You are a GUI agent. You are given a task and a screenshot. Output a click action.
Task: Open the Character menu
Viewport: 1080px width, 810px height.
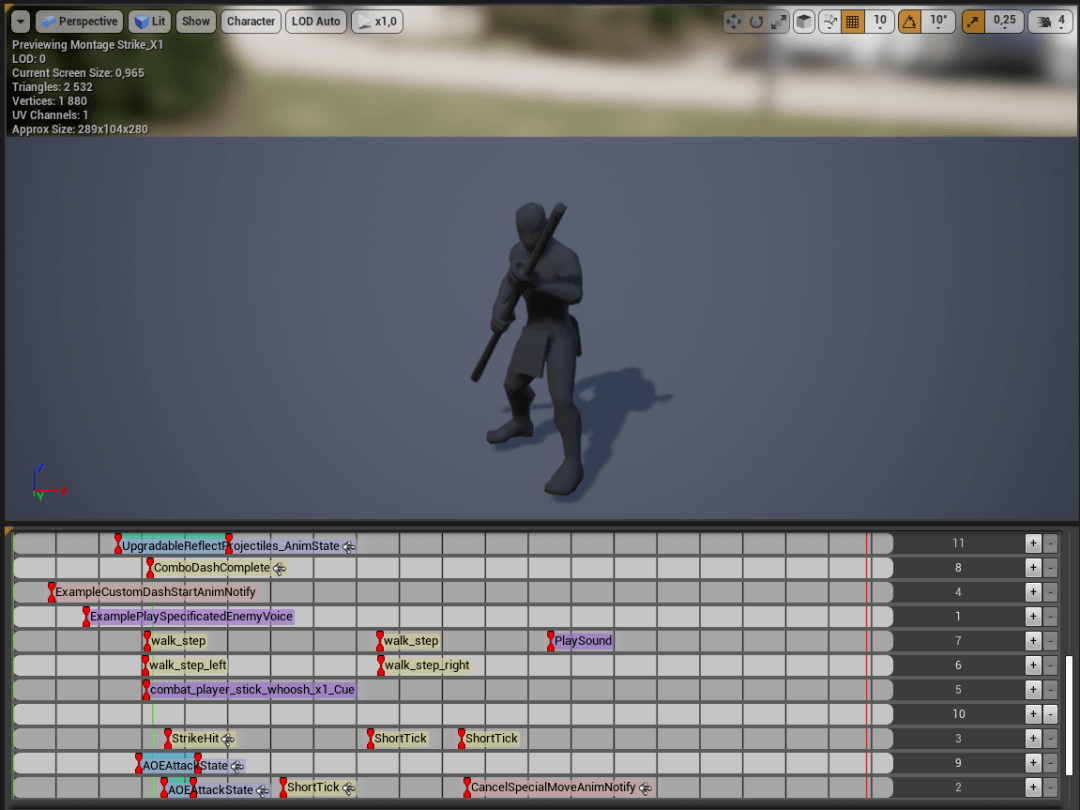(250, 21)
